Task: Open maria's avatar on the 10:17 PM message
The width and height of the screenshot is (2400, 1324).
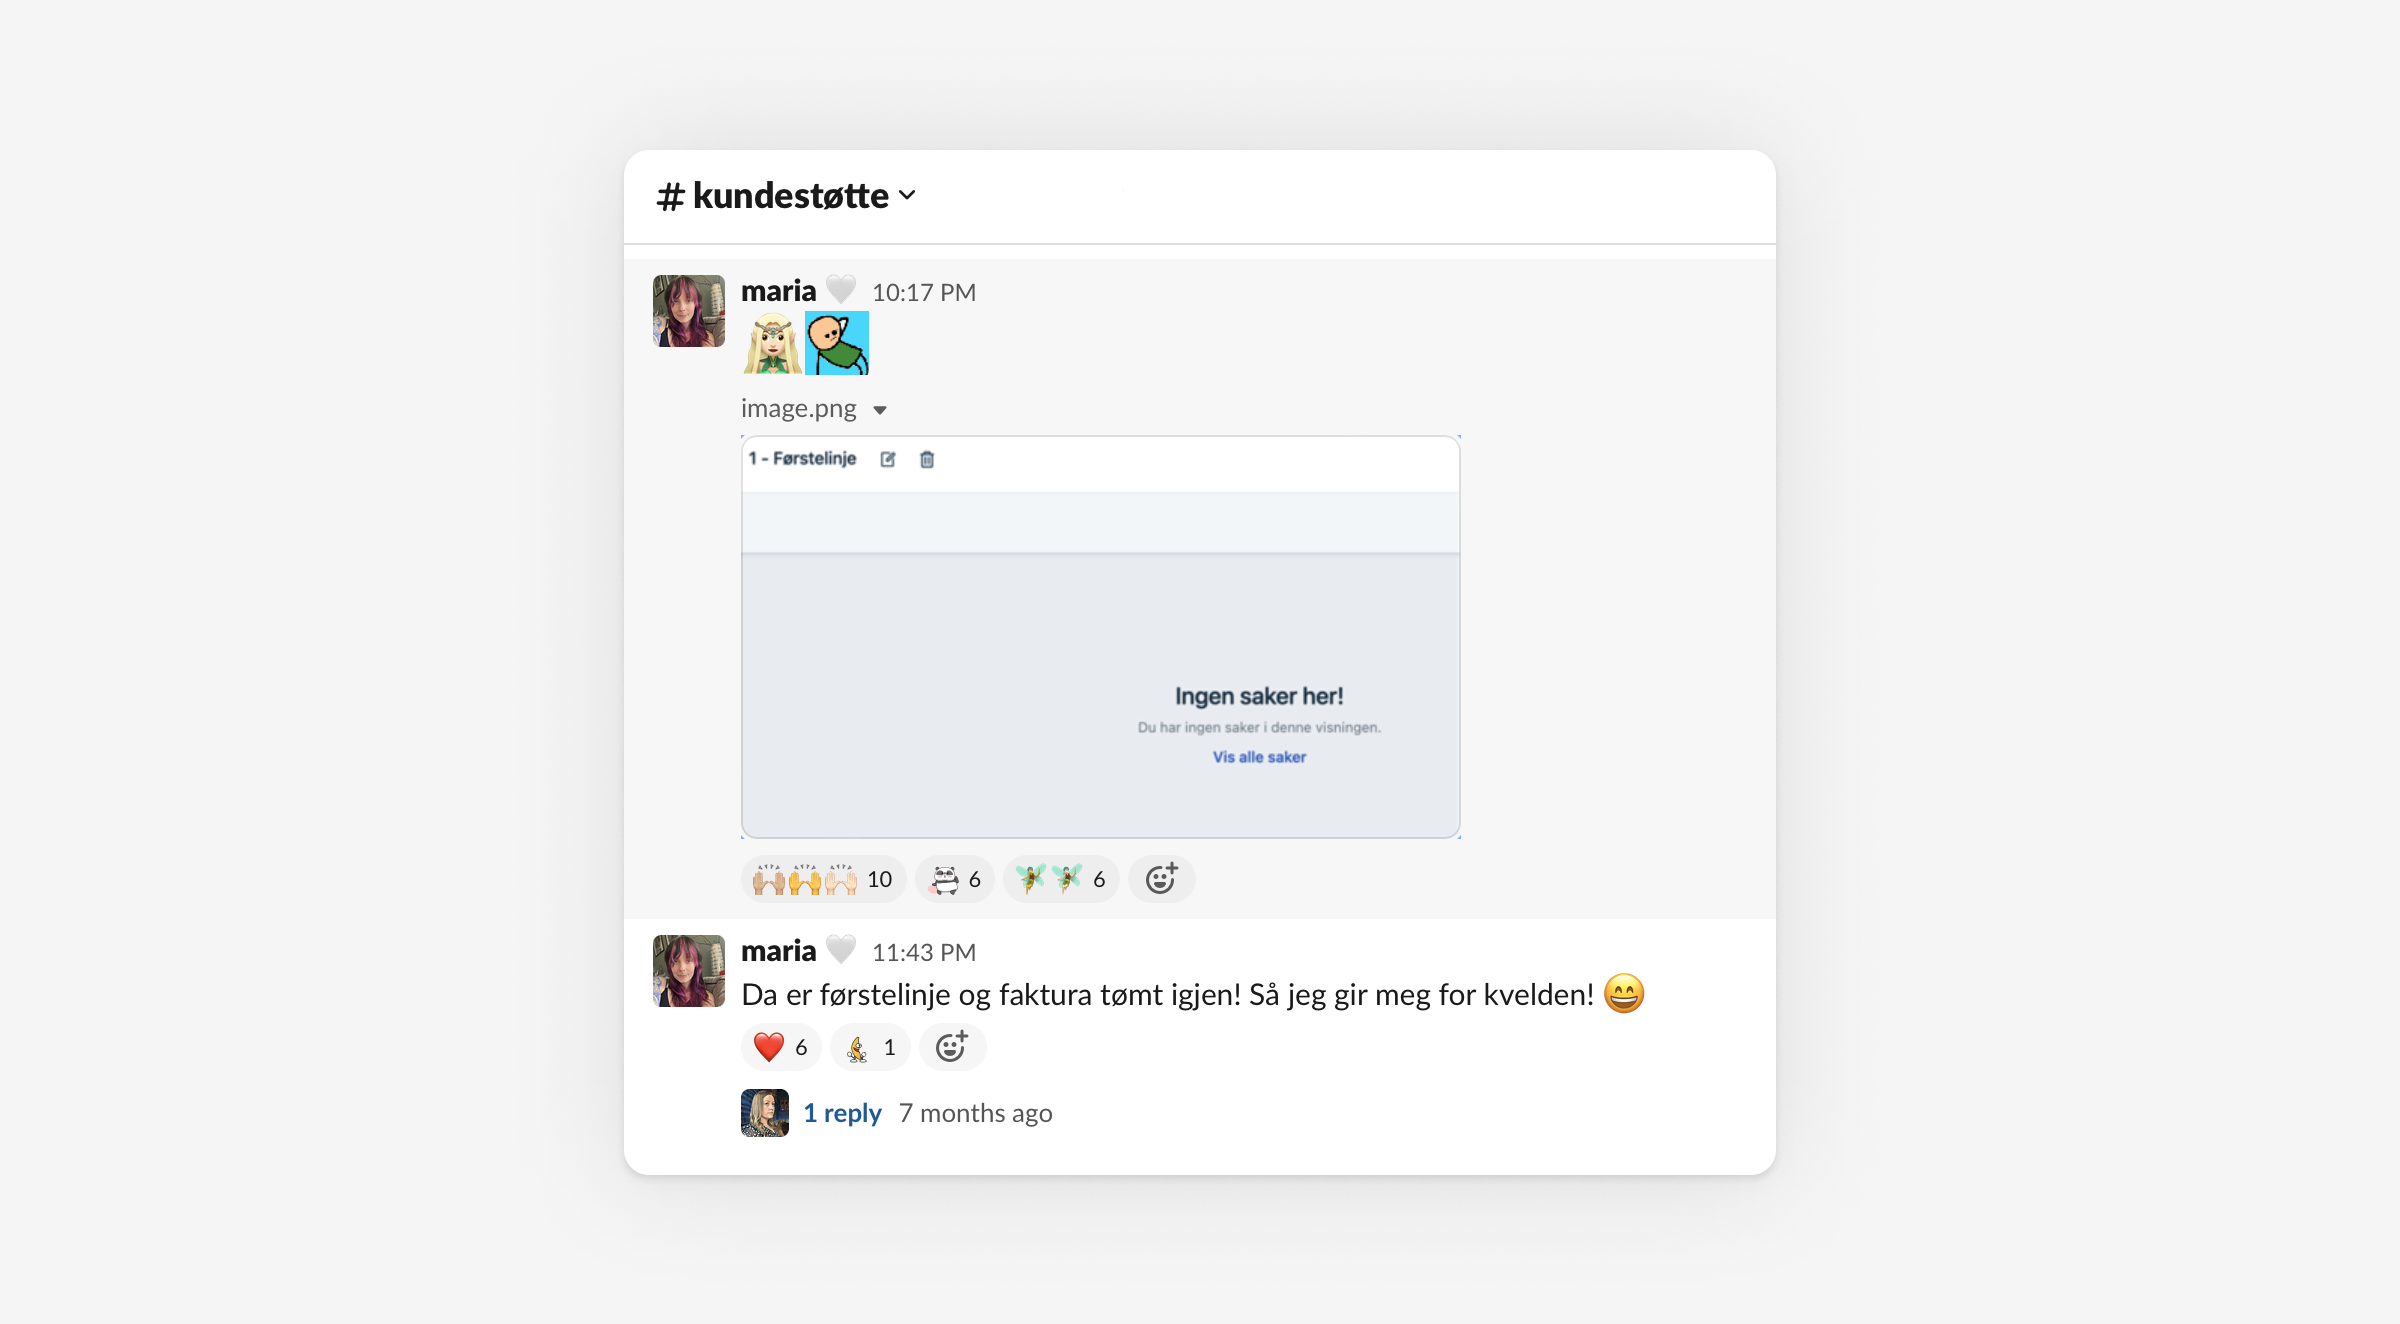Action: pos(689,311)
